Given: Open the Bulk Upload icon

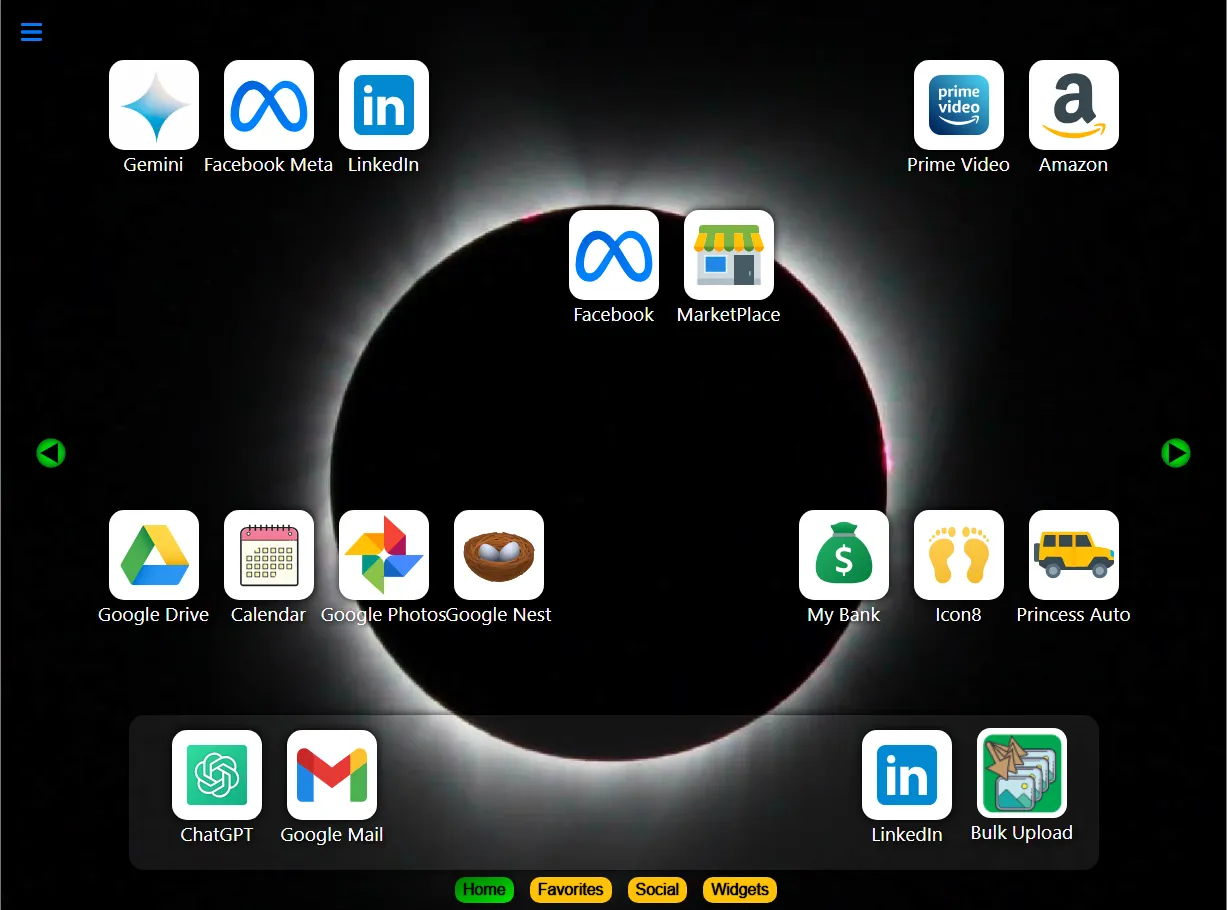Looking at the screenshot, I should 1022,773.
